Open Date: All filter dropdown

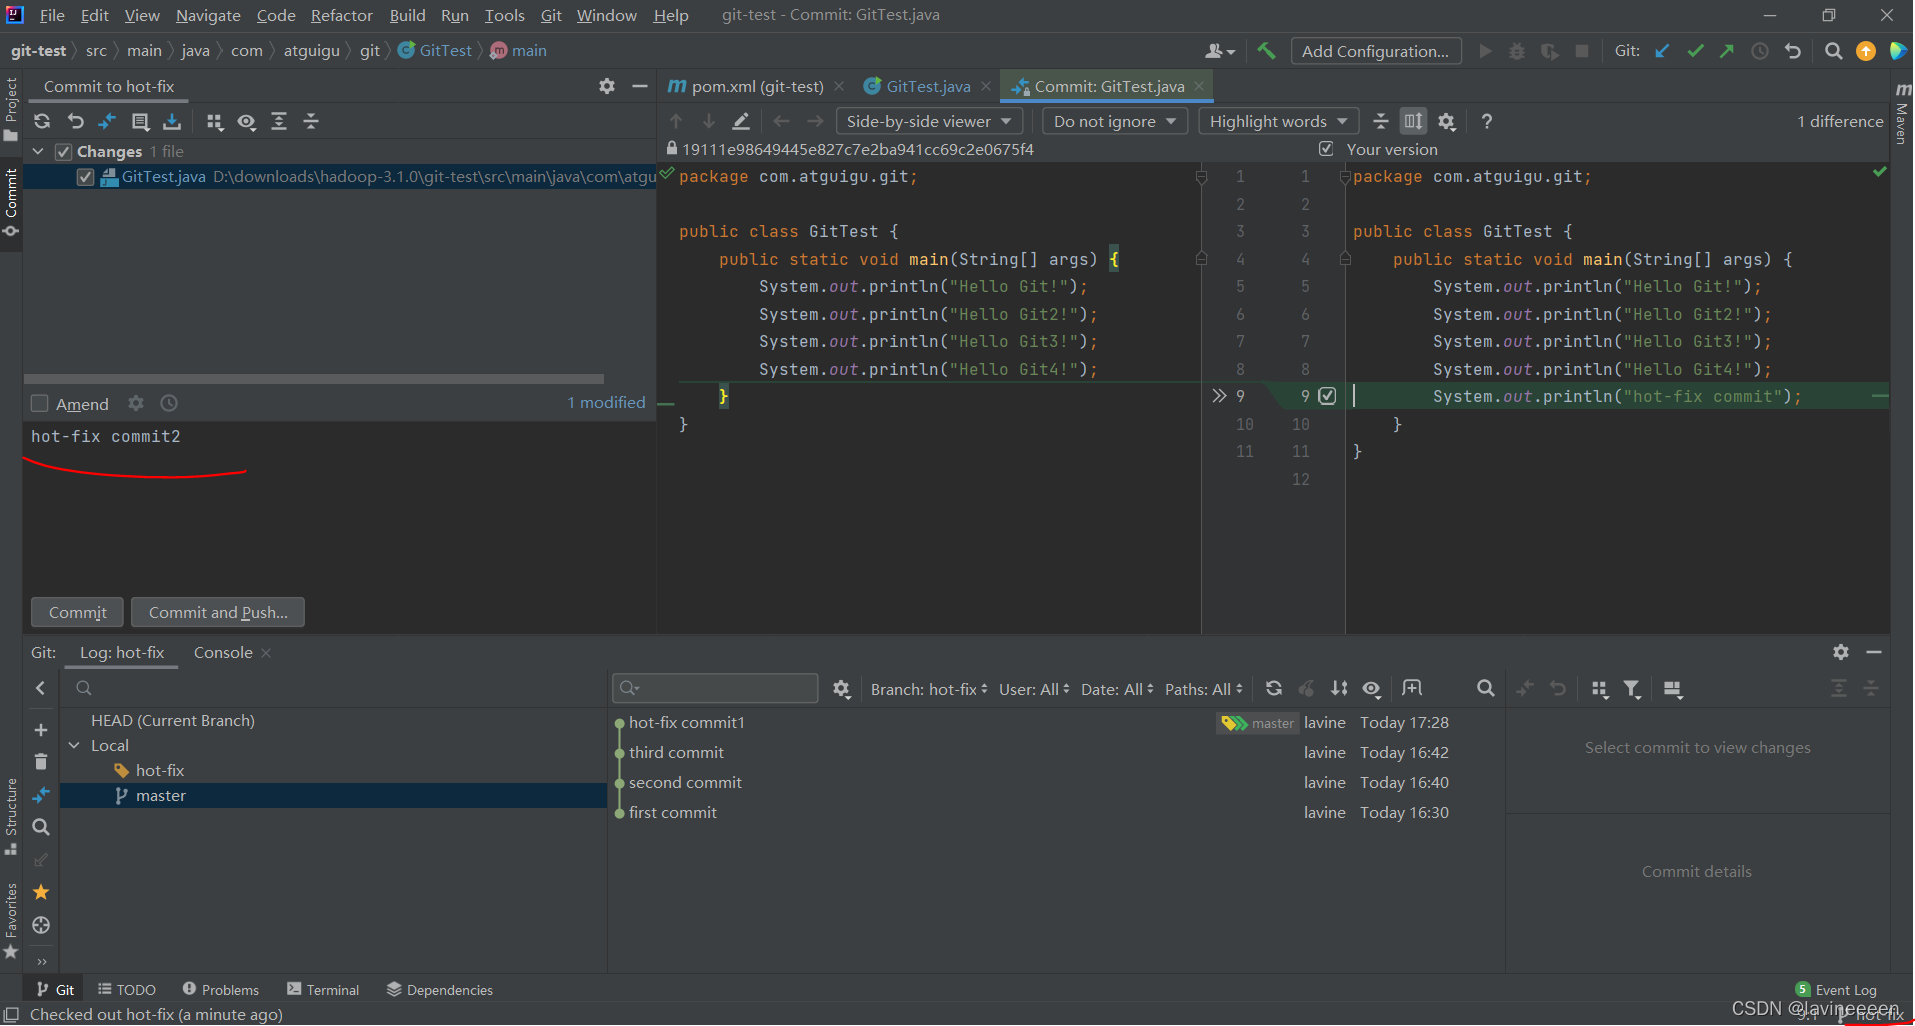tap(1117, 689)
